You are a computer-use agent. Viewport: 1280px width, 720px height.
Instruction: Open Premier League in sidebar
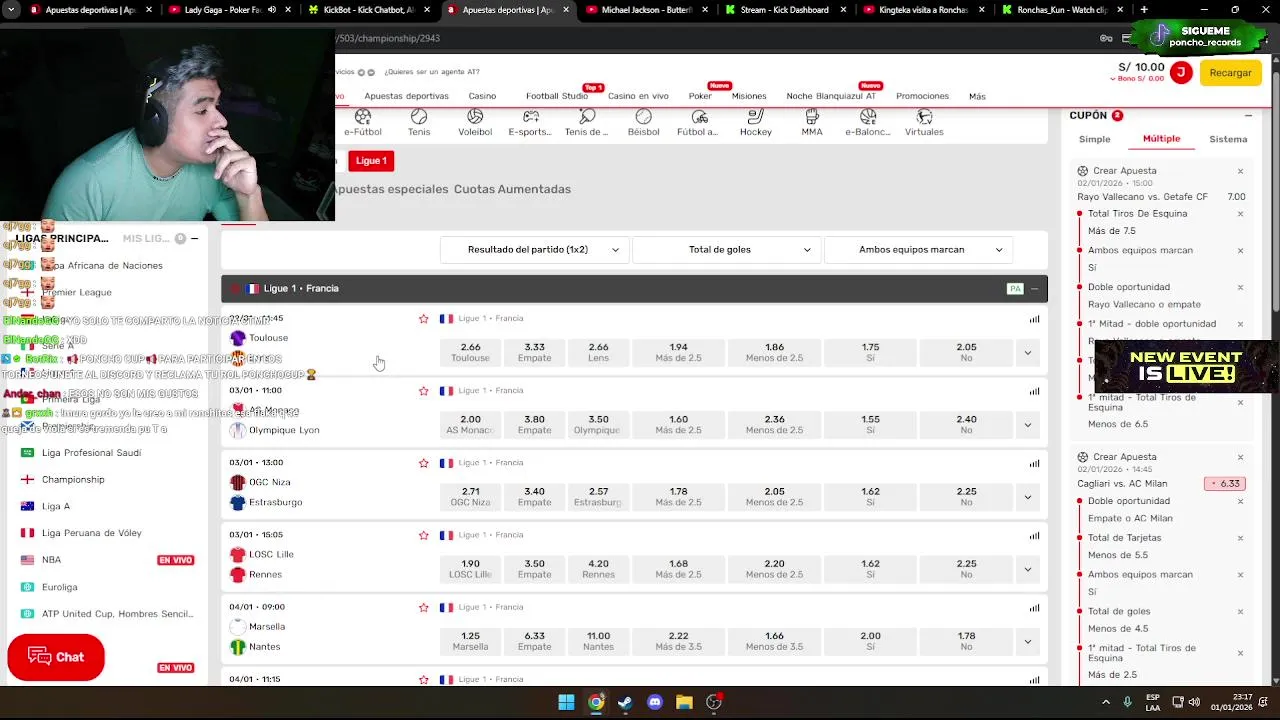click(77, 292)
